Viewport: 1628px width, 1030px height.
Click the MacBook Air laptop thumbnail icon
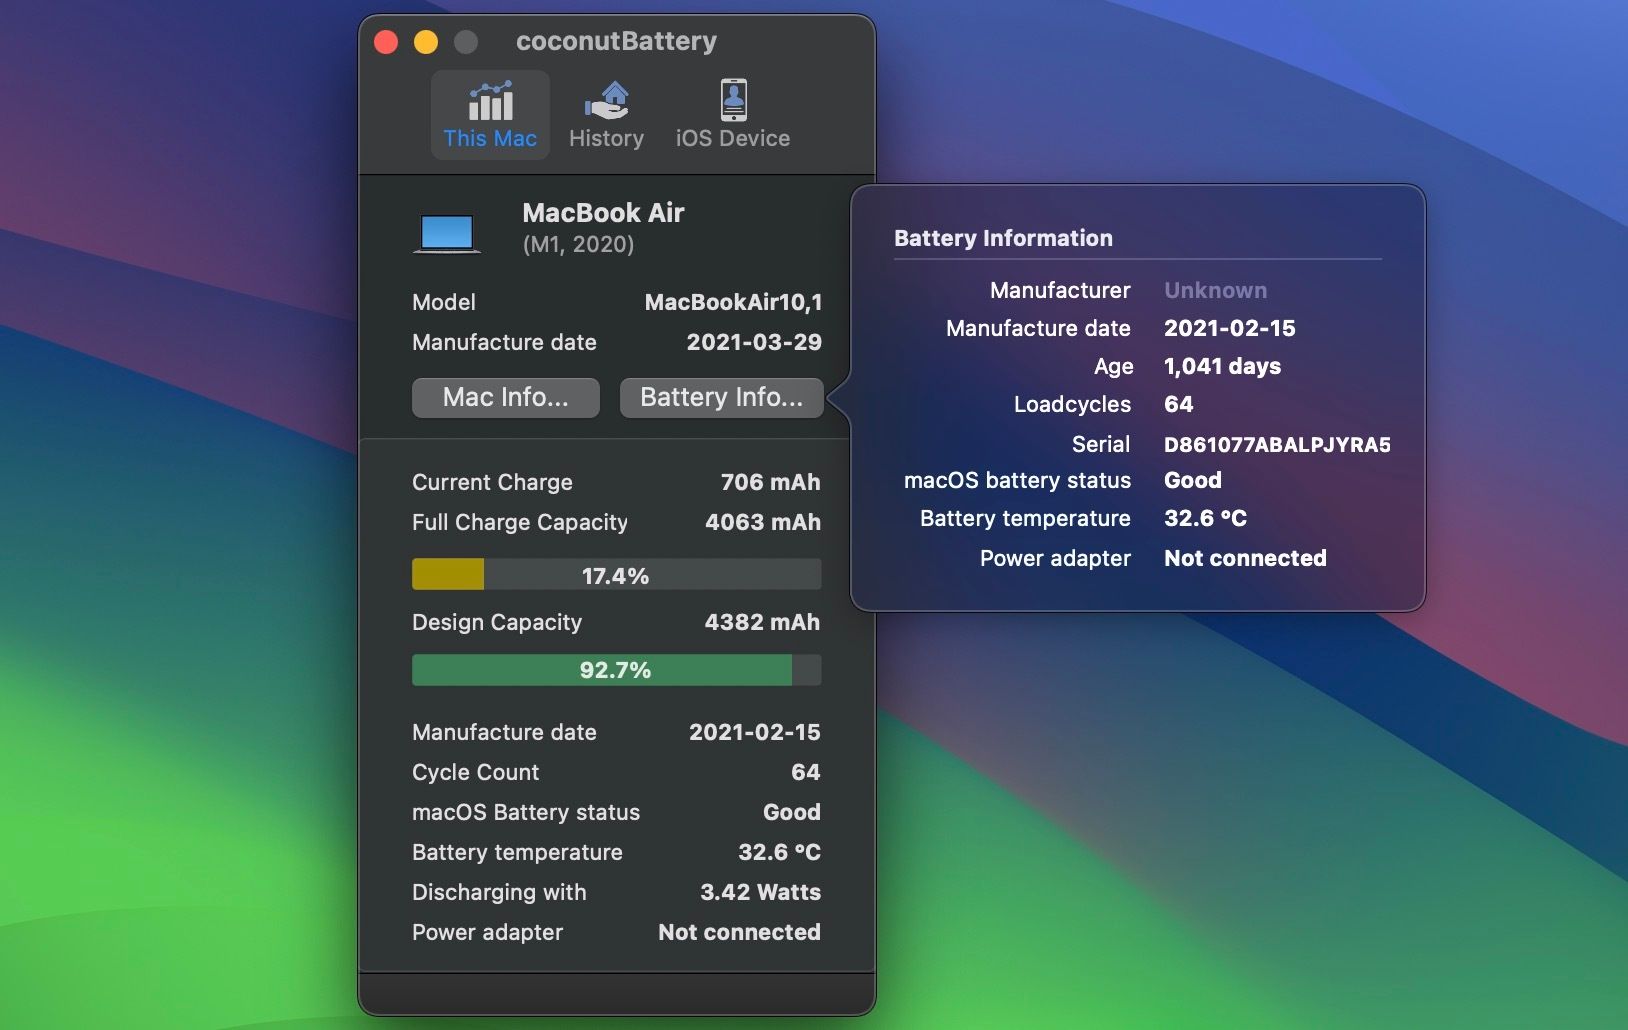click(448, 231)
